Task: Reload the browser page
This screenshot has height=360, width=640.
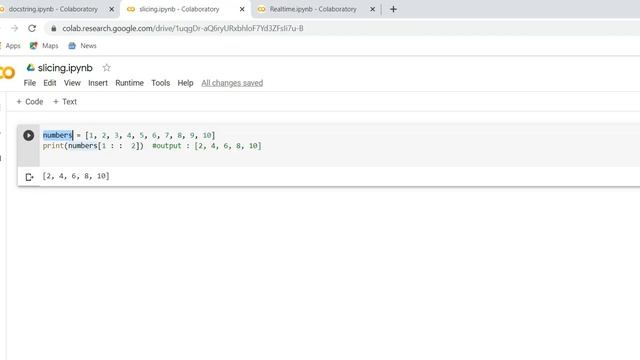Action: 32,28
